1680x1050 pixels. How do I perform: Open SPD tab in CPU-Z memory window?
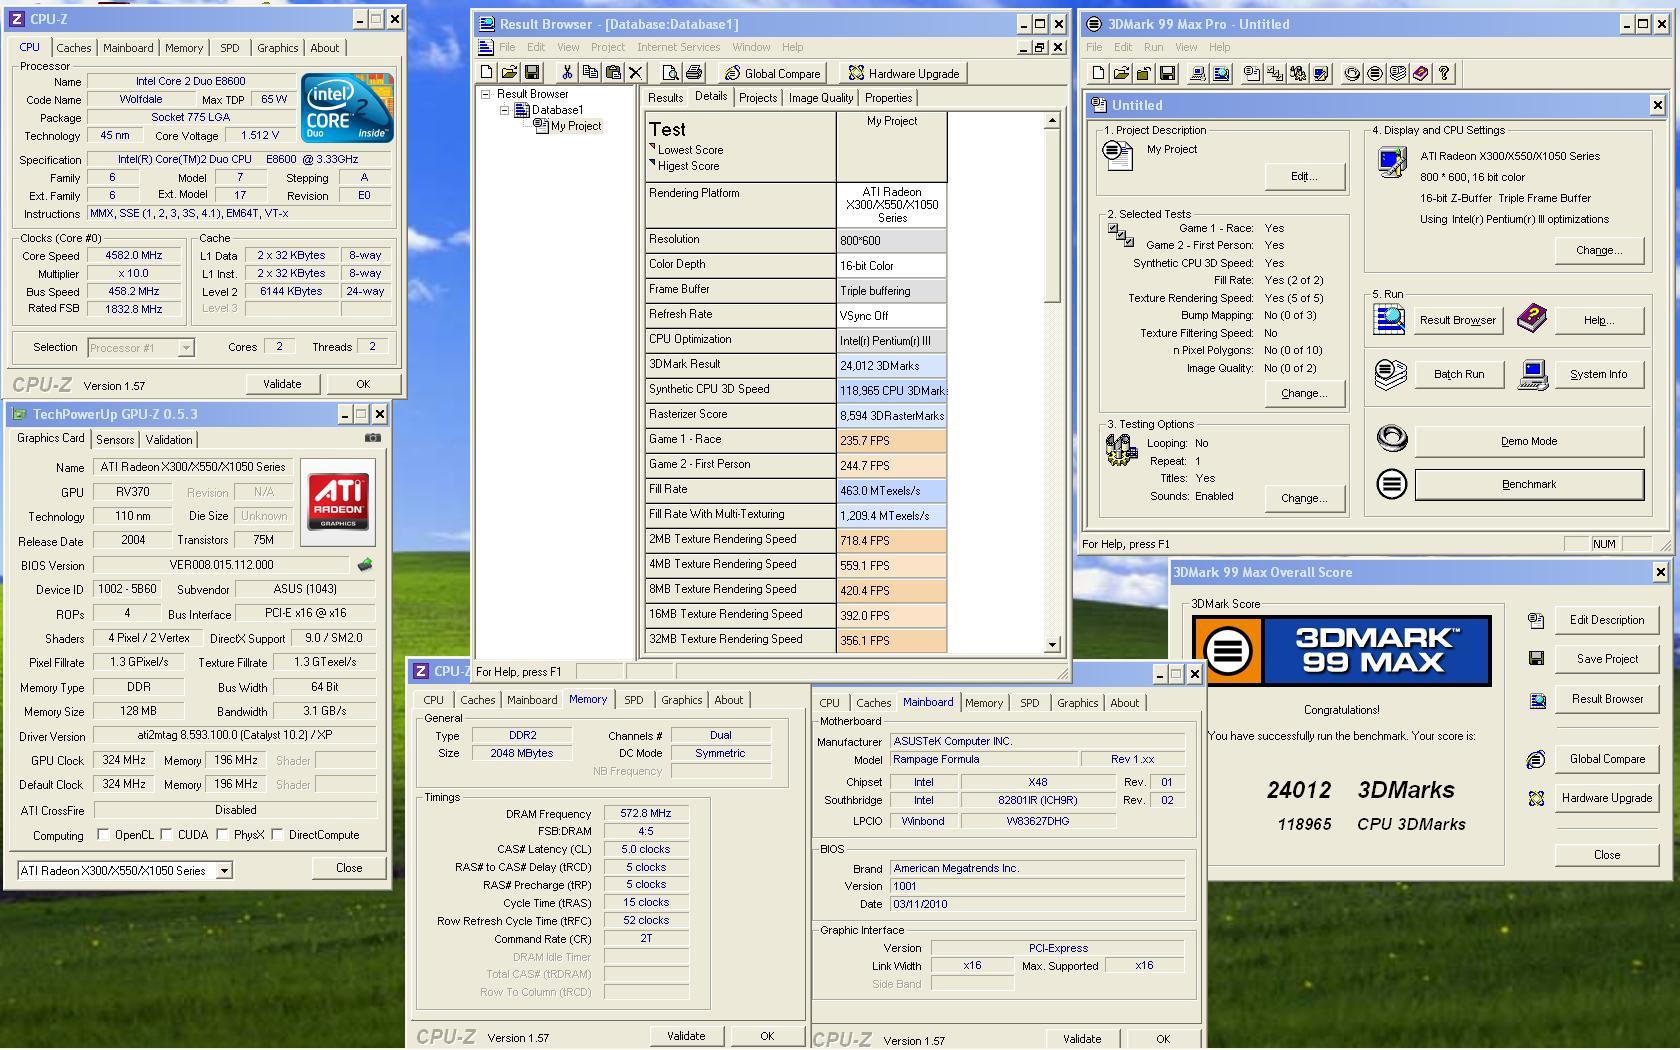coord(634,700)
